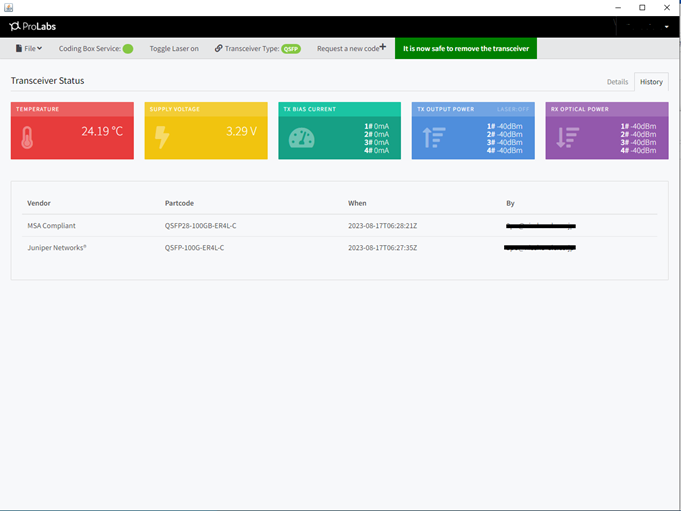Click the safe to remove transceiver banner
Image resolution: width=681 pixels, height=511 pixels.
tap(466, 48)
